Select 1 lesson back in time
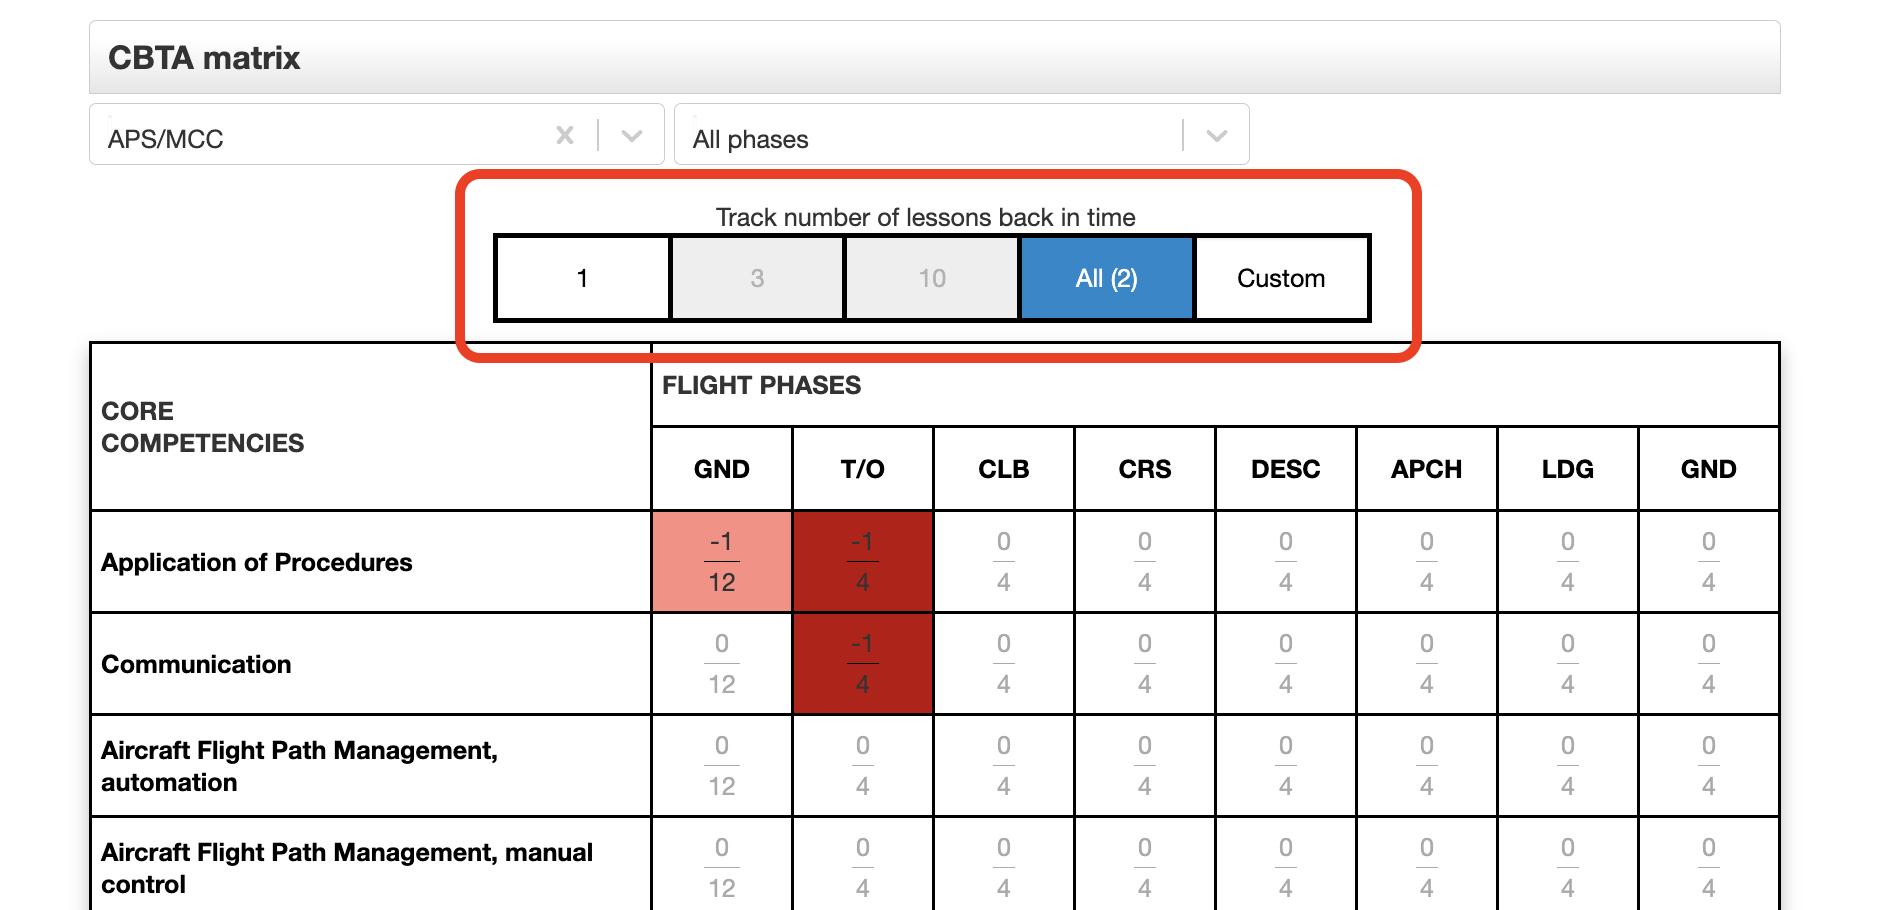The width and height of the screenshot is (1892, 910). [x=582, y=278]
